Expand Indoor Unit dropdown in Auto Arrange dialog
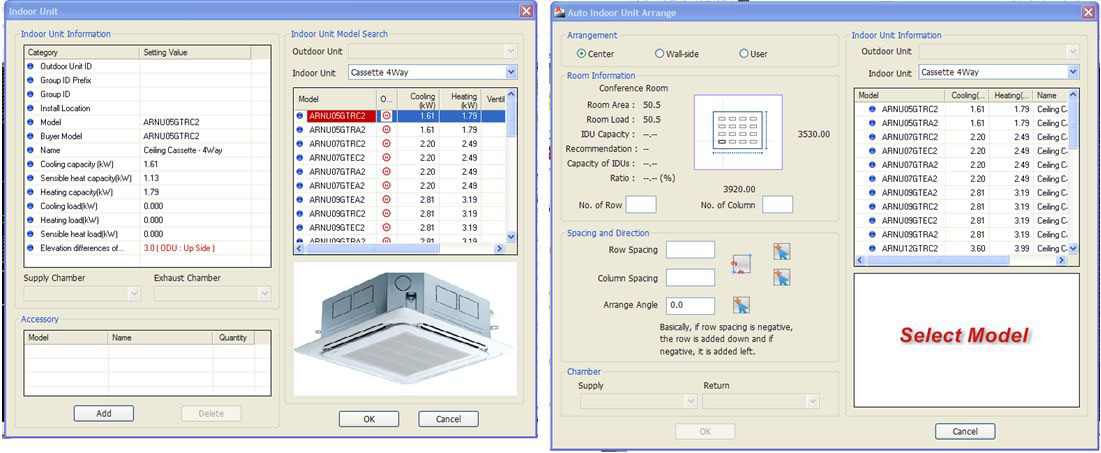 coord(1073,72)
